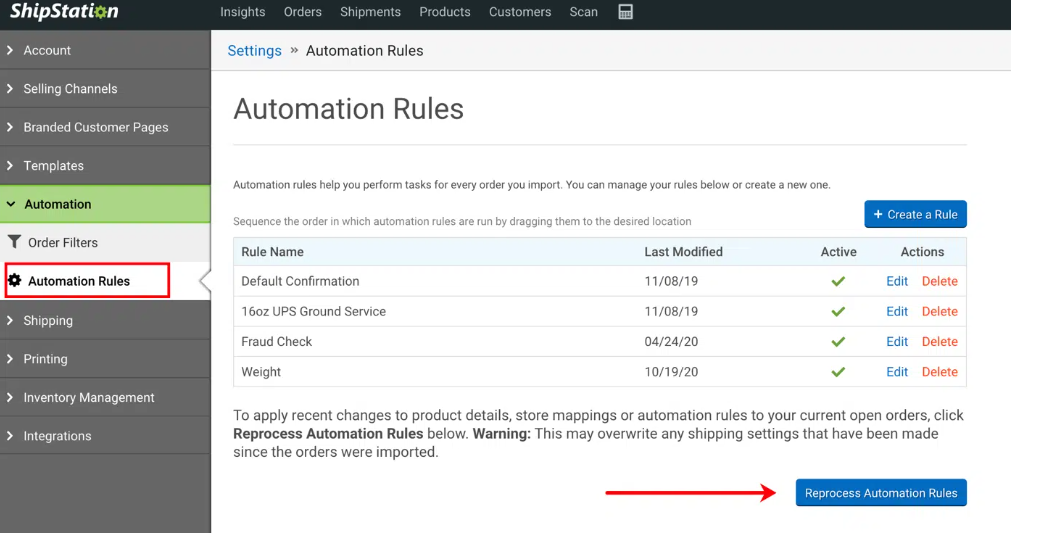This screenshot has width=1057, height=556.
Task: Click the green checkmark for Default Confirmation
Action: click(838, 281)
